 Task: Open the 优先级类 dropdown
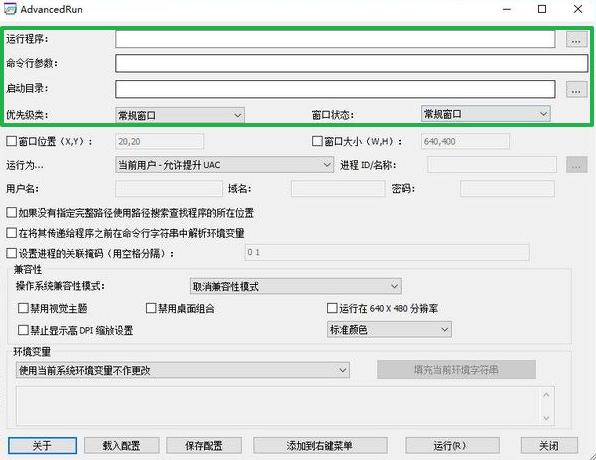(x=179, y=115)
